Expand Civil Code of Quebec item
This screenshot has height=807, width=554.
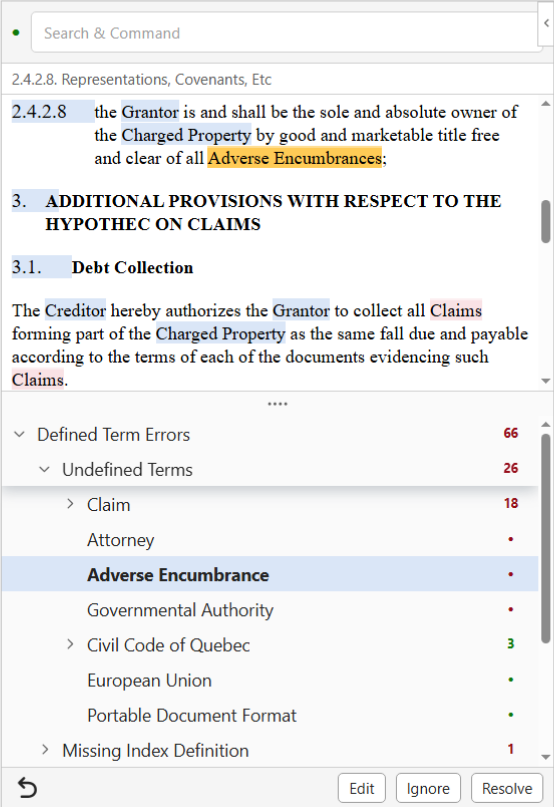[70, 644]
